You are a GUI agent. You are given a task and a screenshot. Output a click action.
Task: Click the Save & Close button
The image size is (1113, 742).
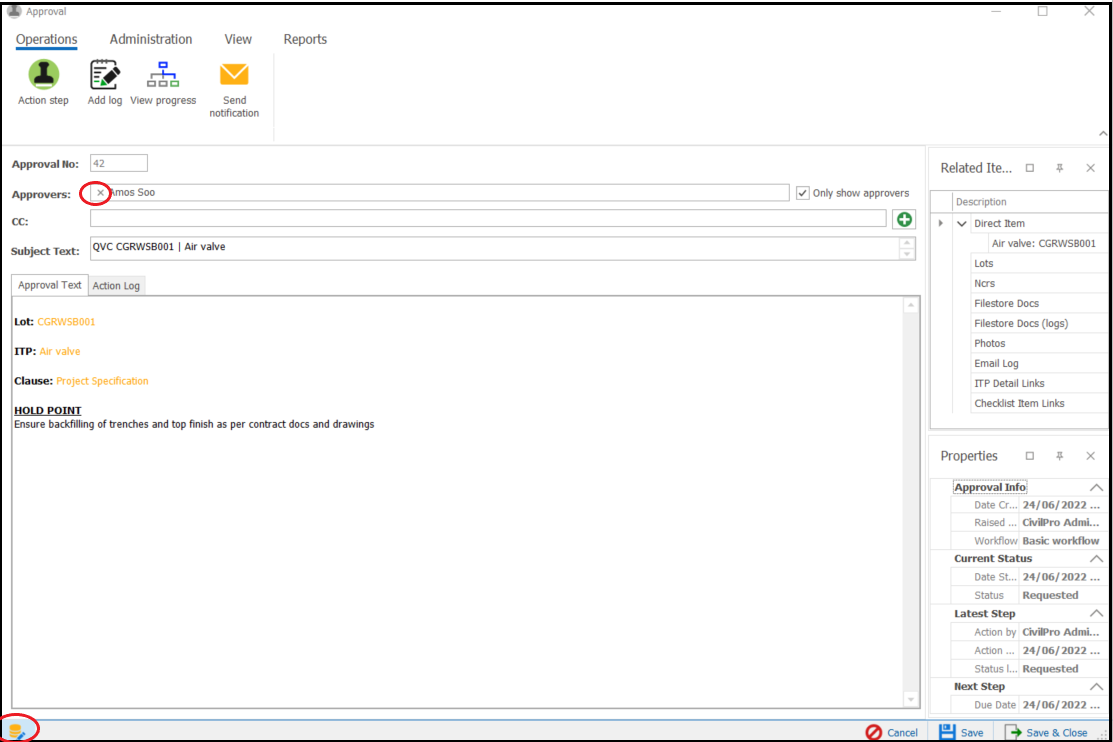tap(1046, 732)
